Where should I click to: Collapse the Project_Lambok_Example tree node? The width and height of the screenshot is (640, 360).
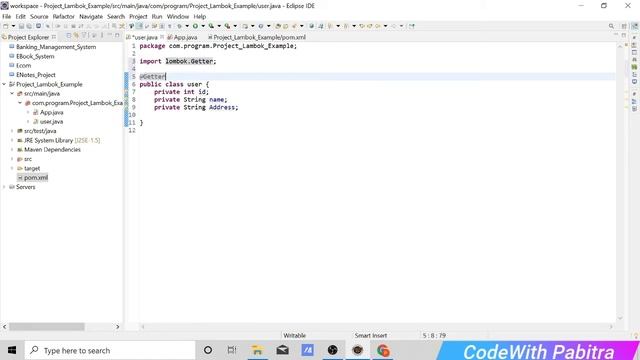pos(4,84)
